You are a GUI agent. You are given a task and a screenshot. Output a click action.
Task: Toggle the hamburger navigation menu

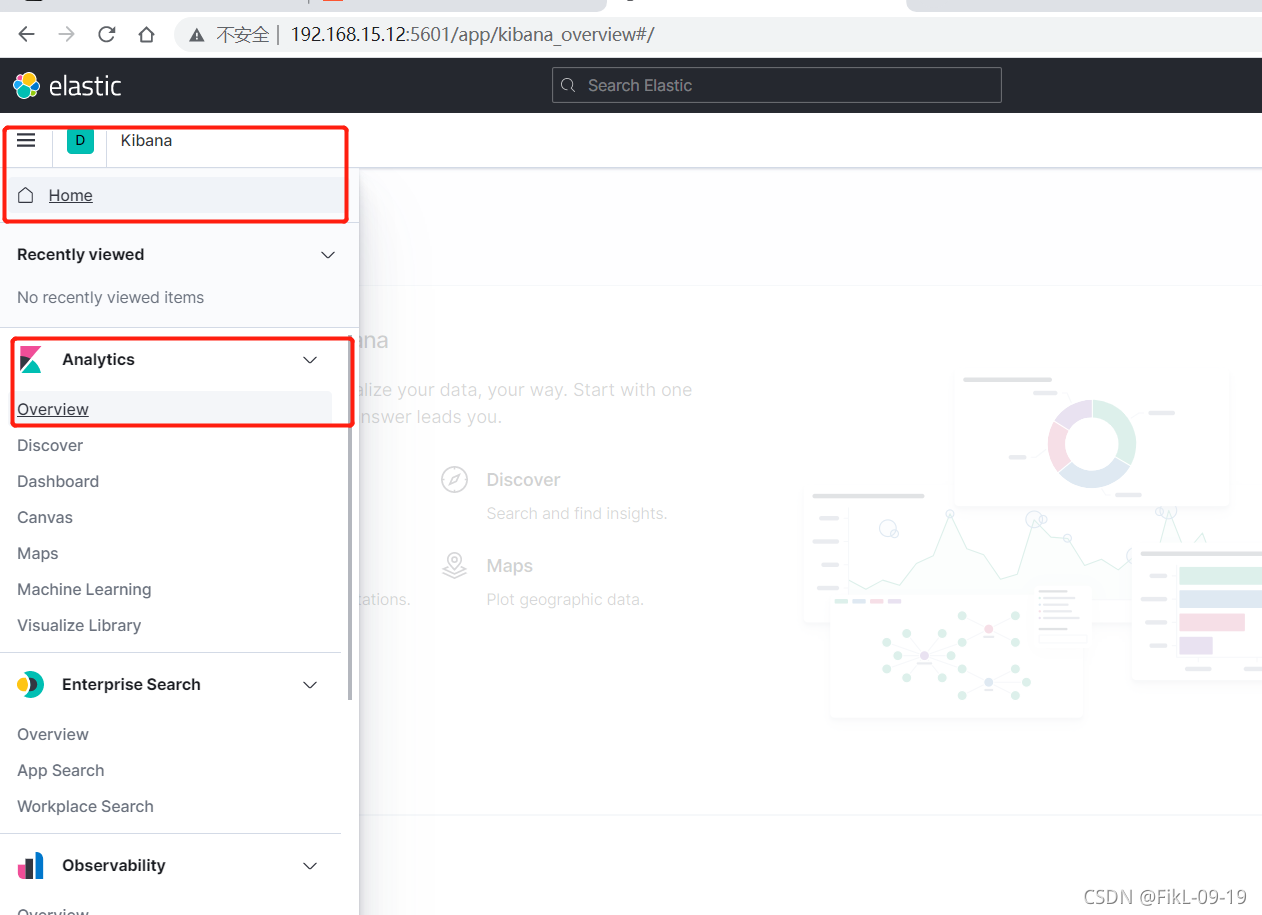[x=26, y=140]
